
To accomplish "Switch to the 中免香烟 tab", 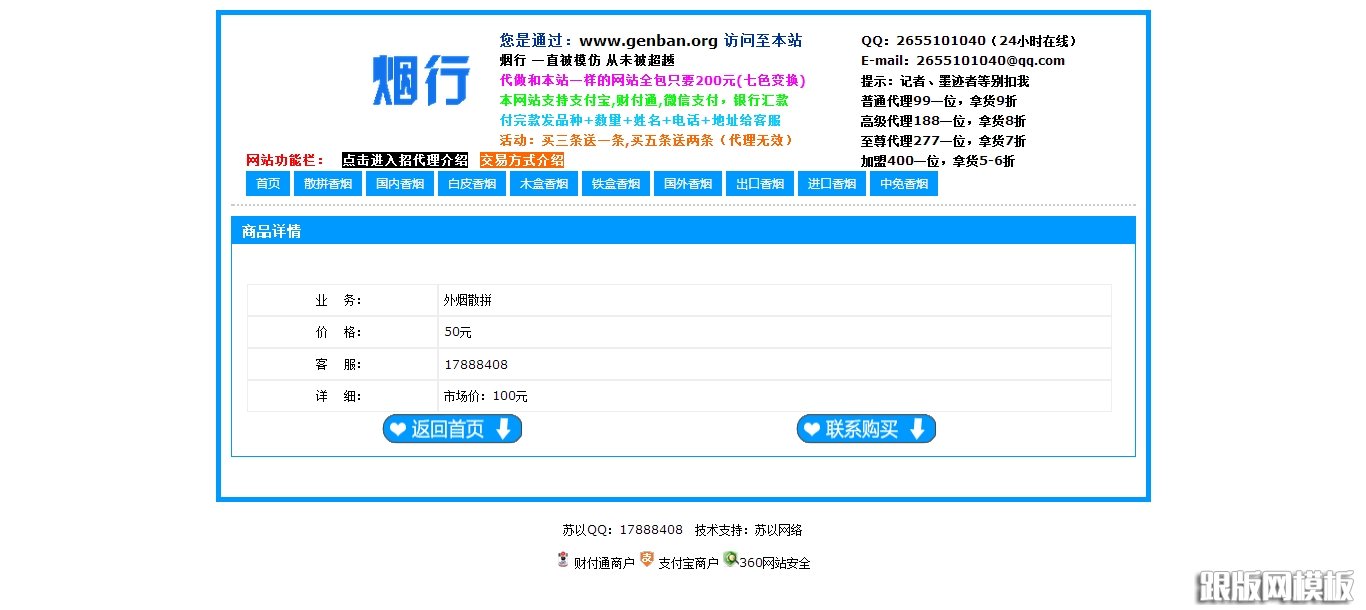I will coord(903,183).
